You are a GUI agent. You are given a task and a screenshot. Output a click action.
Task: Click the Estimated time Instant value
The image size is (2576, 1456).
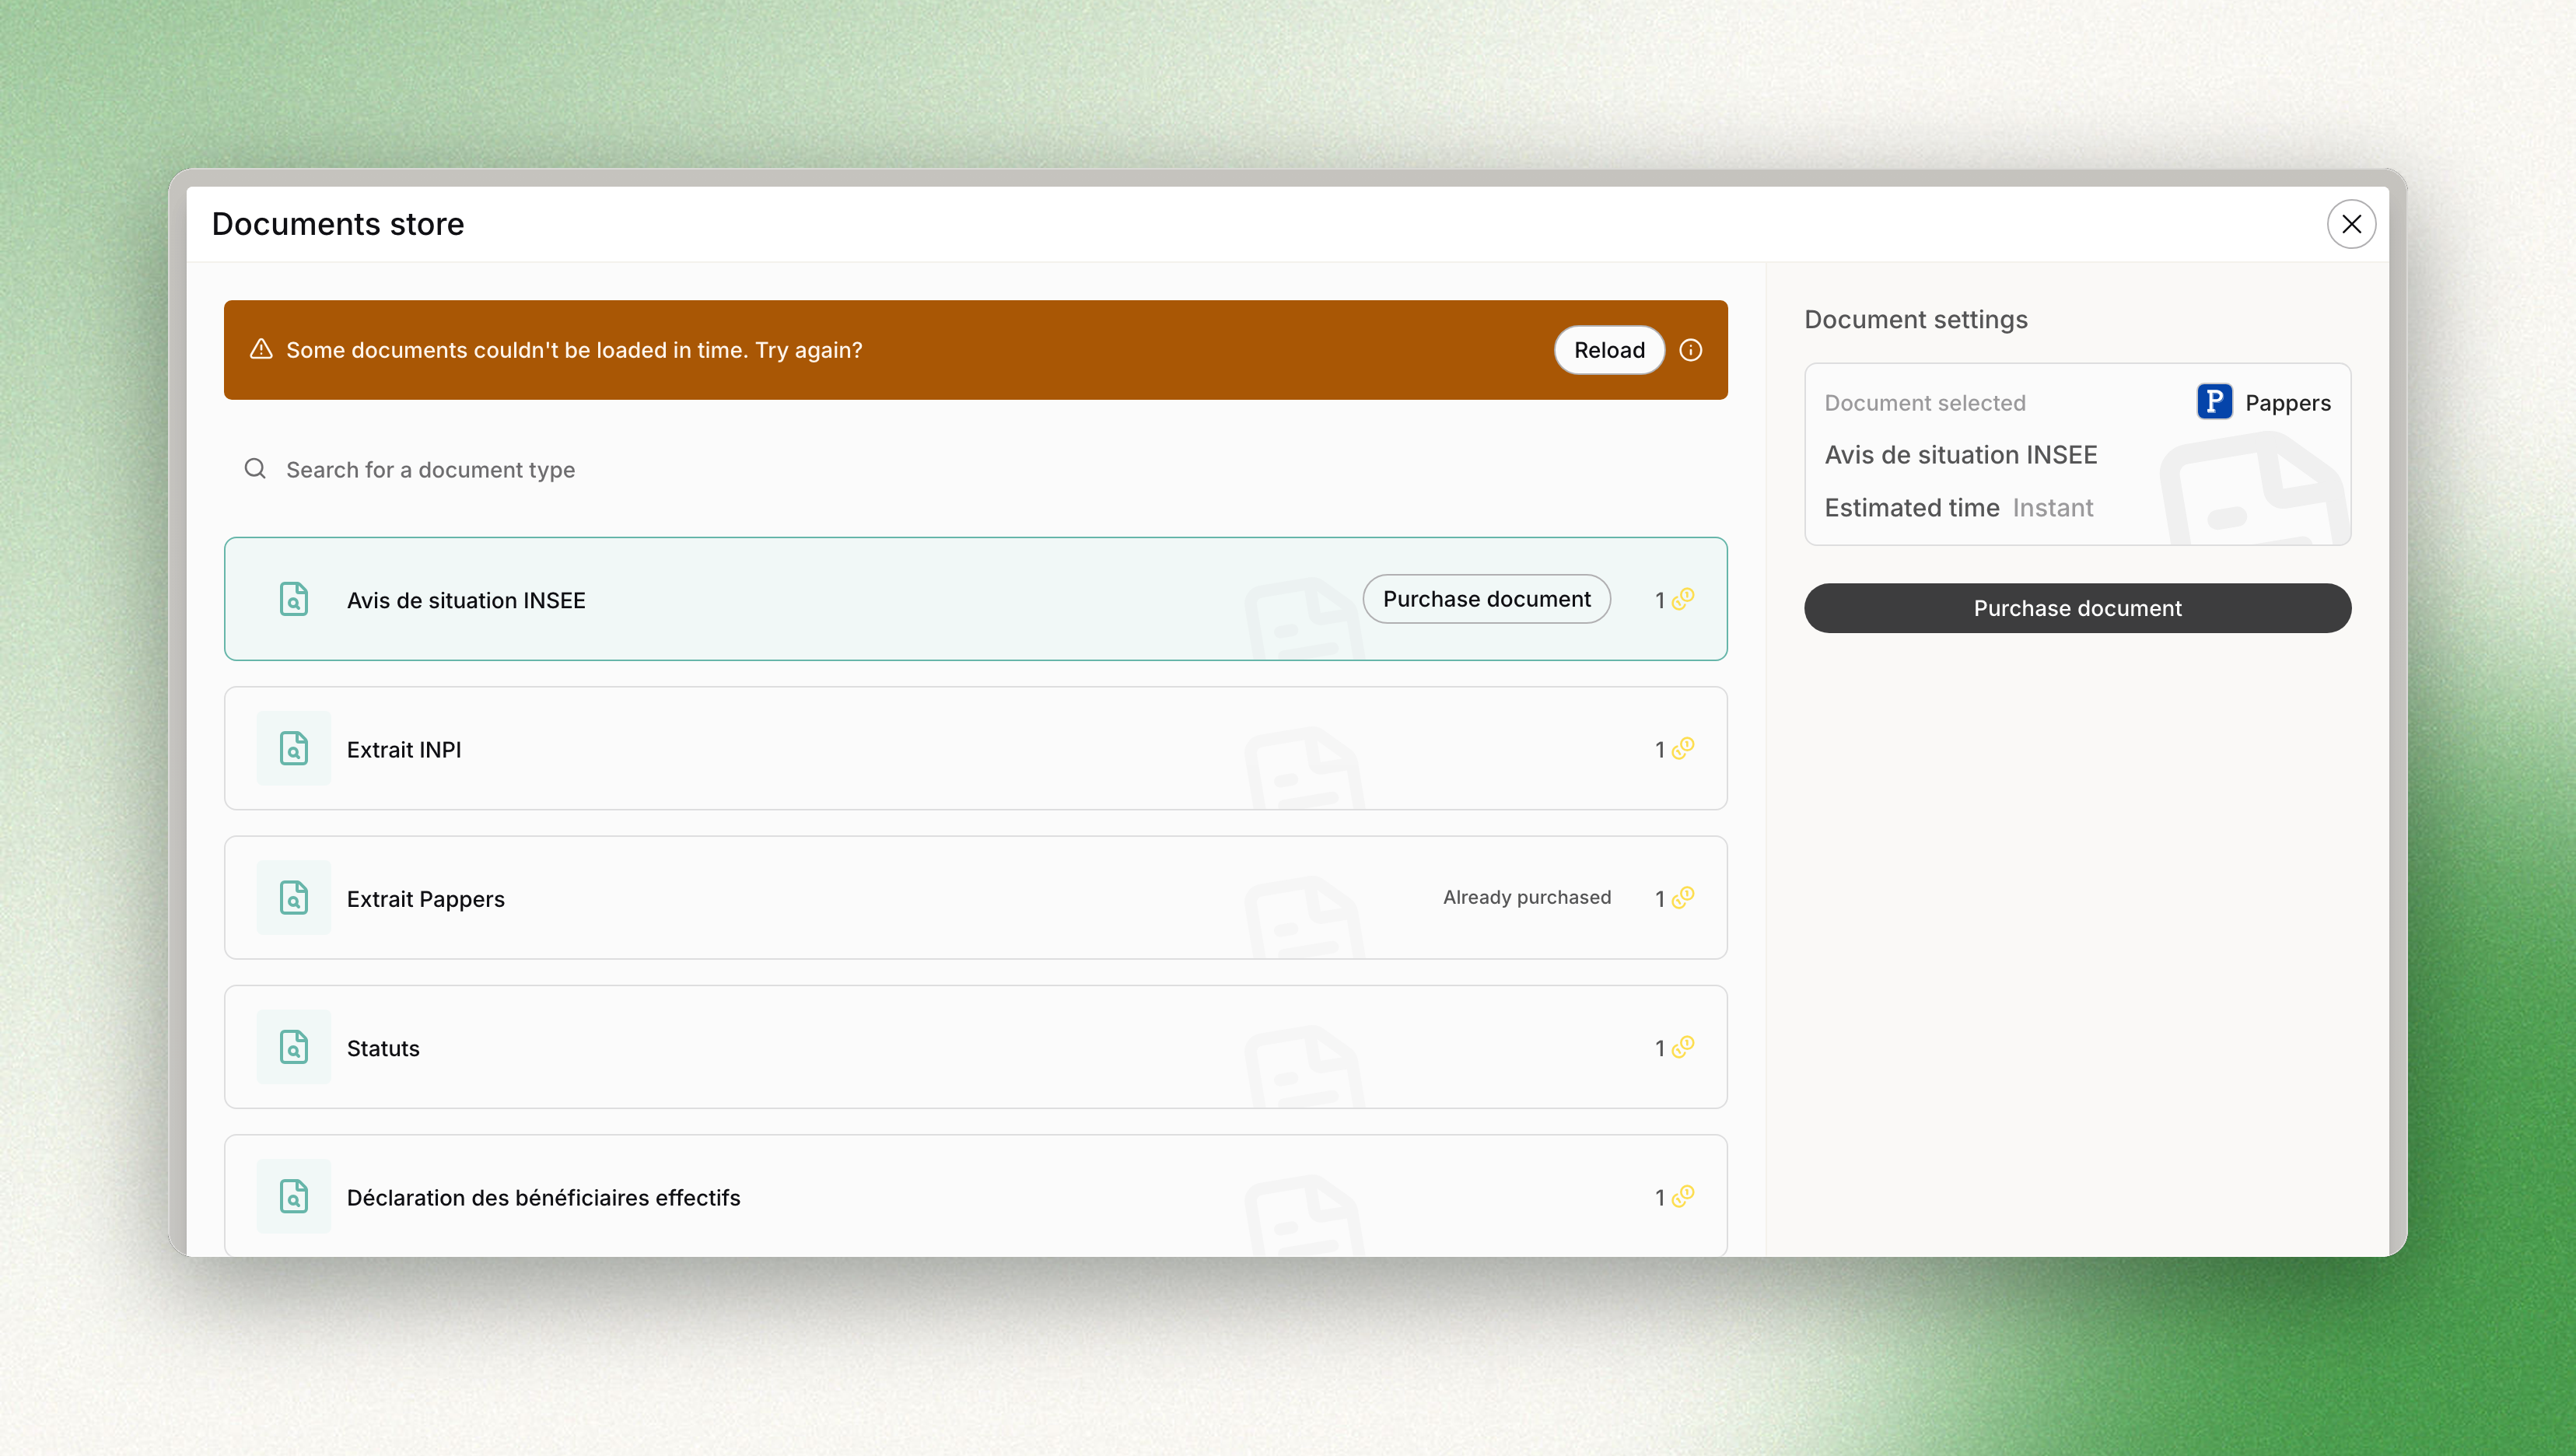[2052, 508]
